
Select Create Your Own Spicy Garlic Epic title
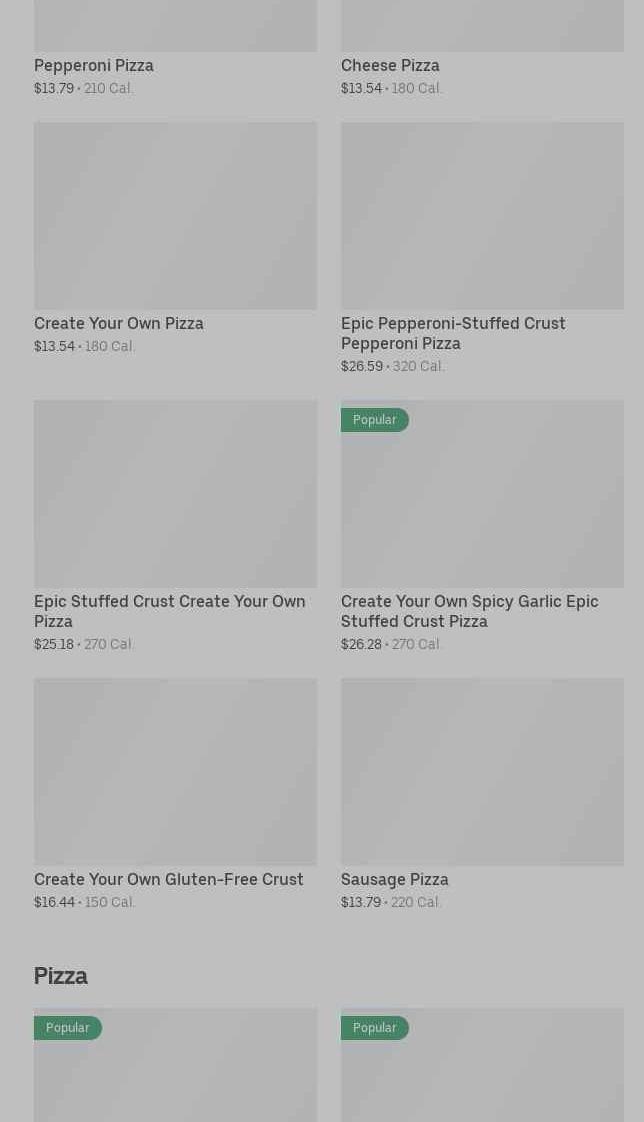tap(470, 611)
